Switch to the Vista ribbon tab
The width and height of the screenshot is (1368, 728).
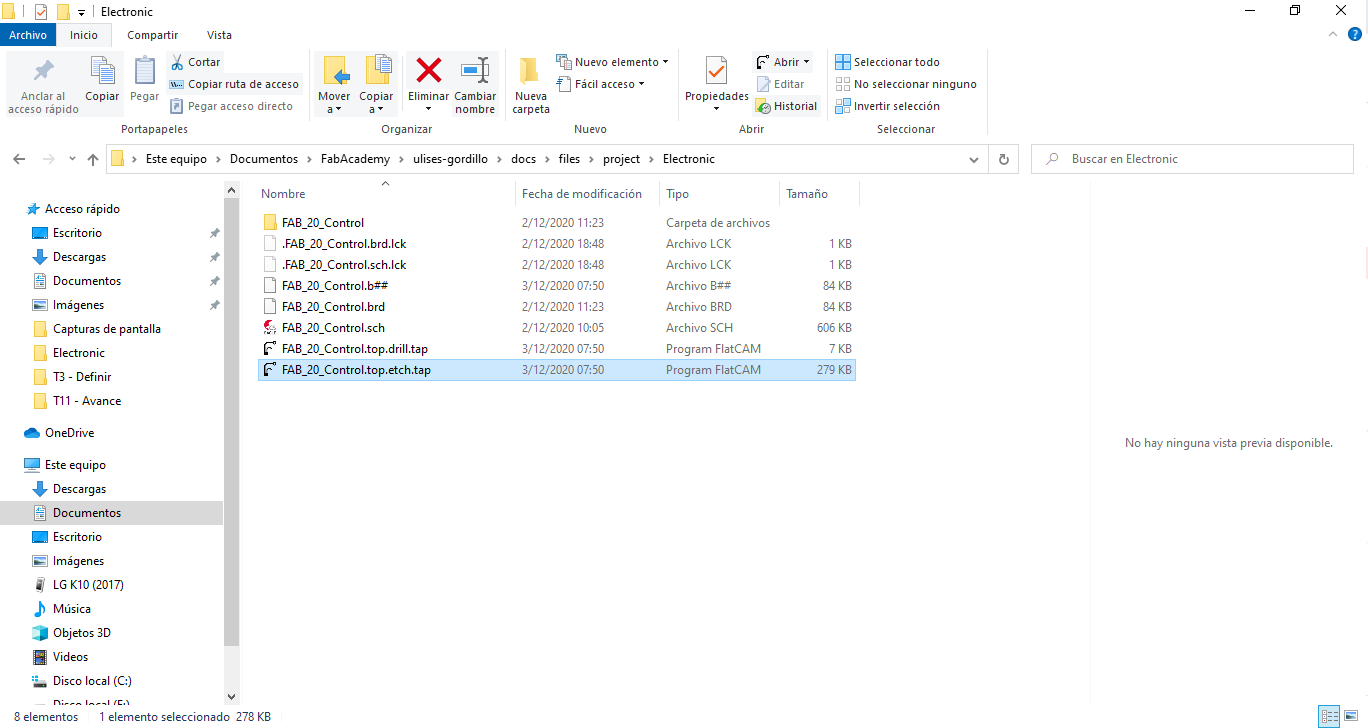[x=219, y=35]
